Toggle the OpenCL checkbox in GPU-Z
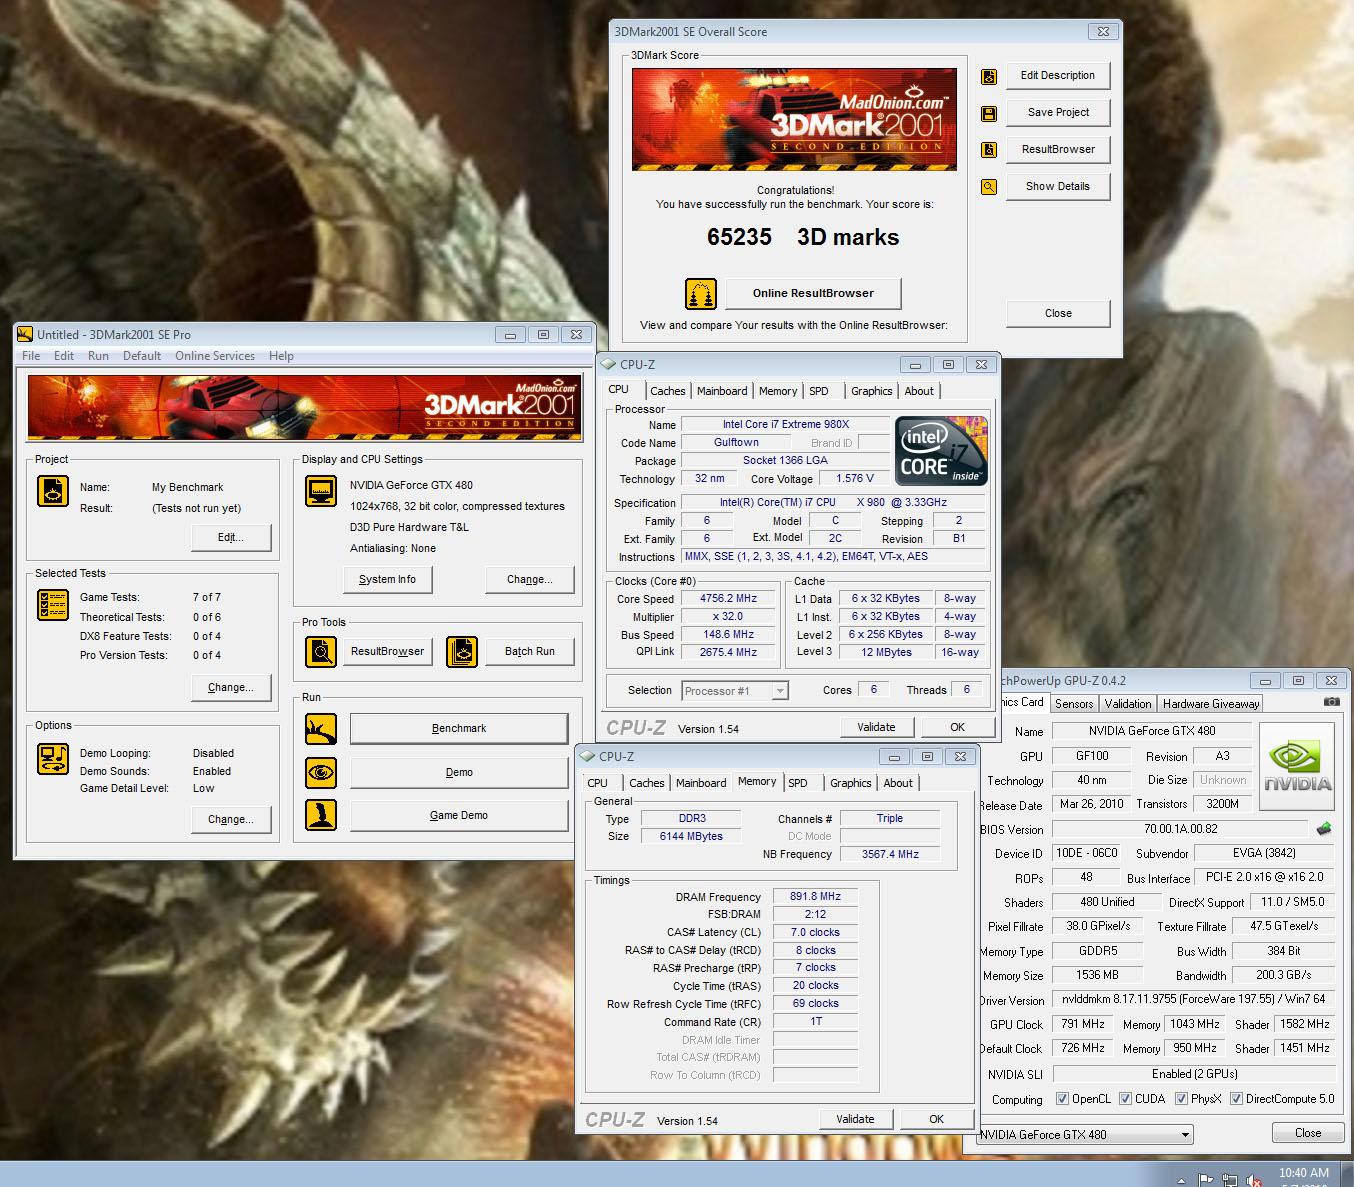1354x1187 pixels. coord(1063,1099)
